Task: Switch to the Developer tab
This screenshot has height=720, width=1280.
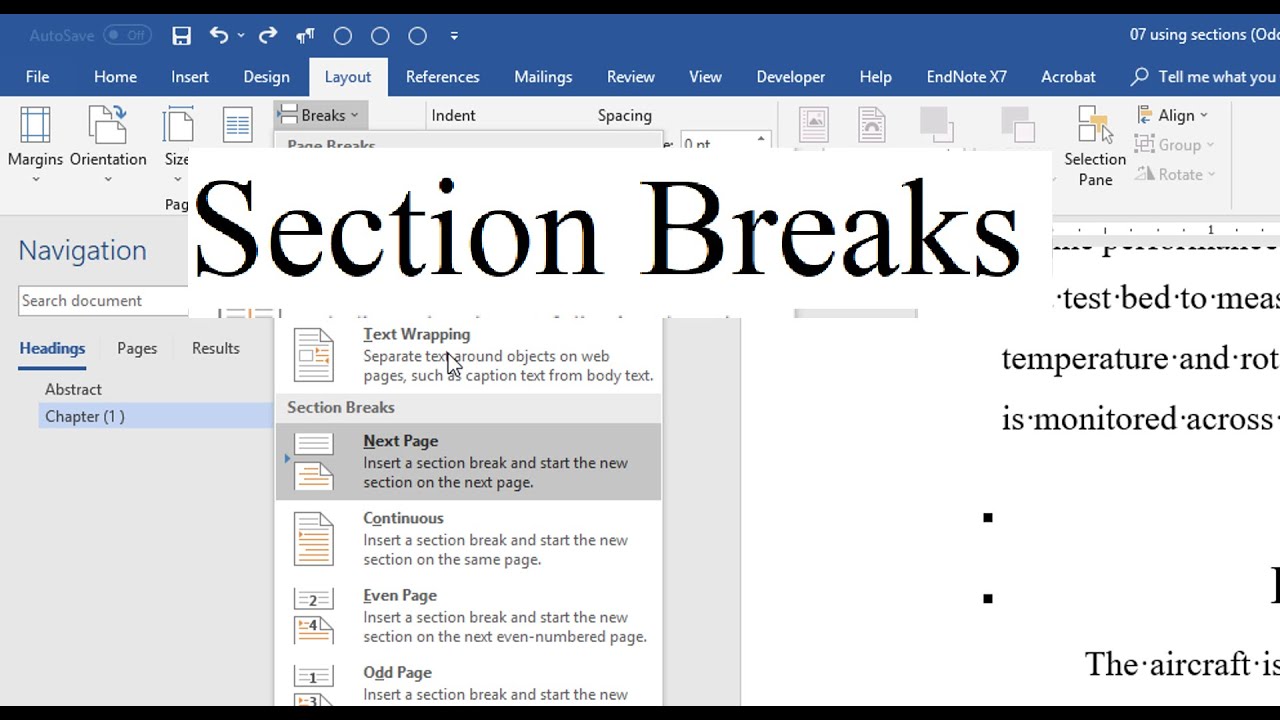Action: (x=791, y=77)
